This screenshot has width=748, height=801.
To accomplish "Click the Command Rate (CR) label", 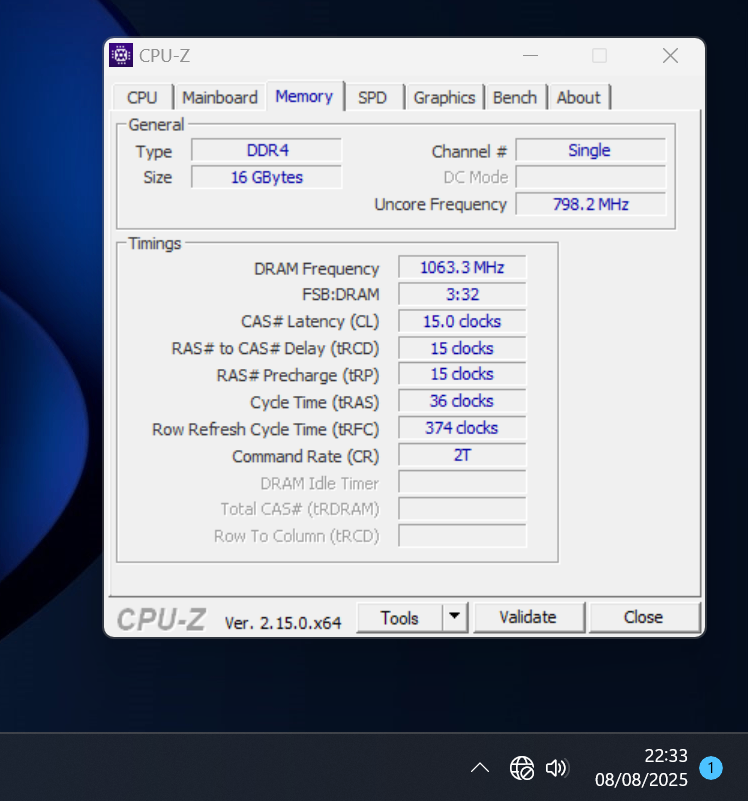I will click(306, 456).
